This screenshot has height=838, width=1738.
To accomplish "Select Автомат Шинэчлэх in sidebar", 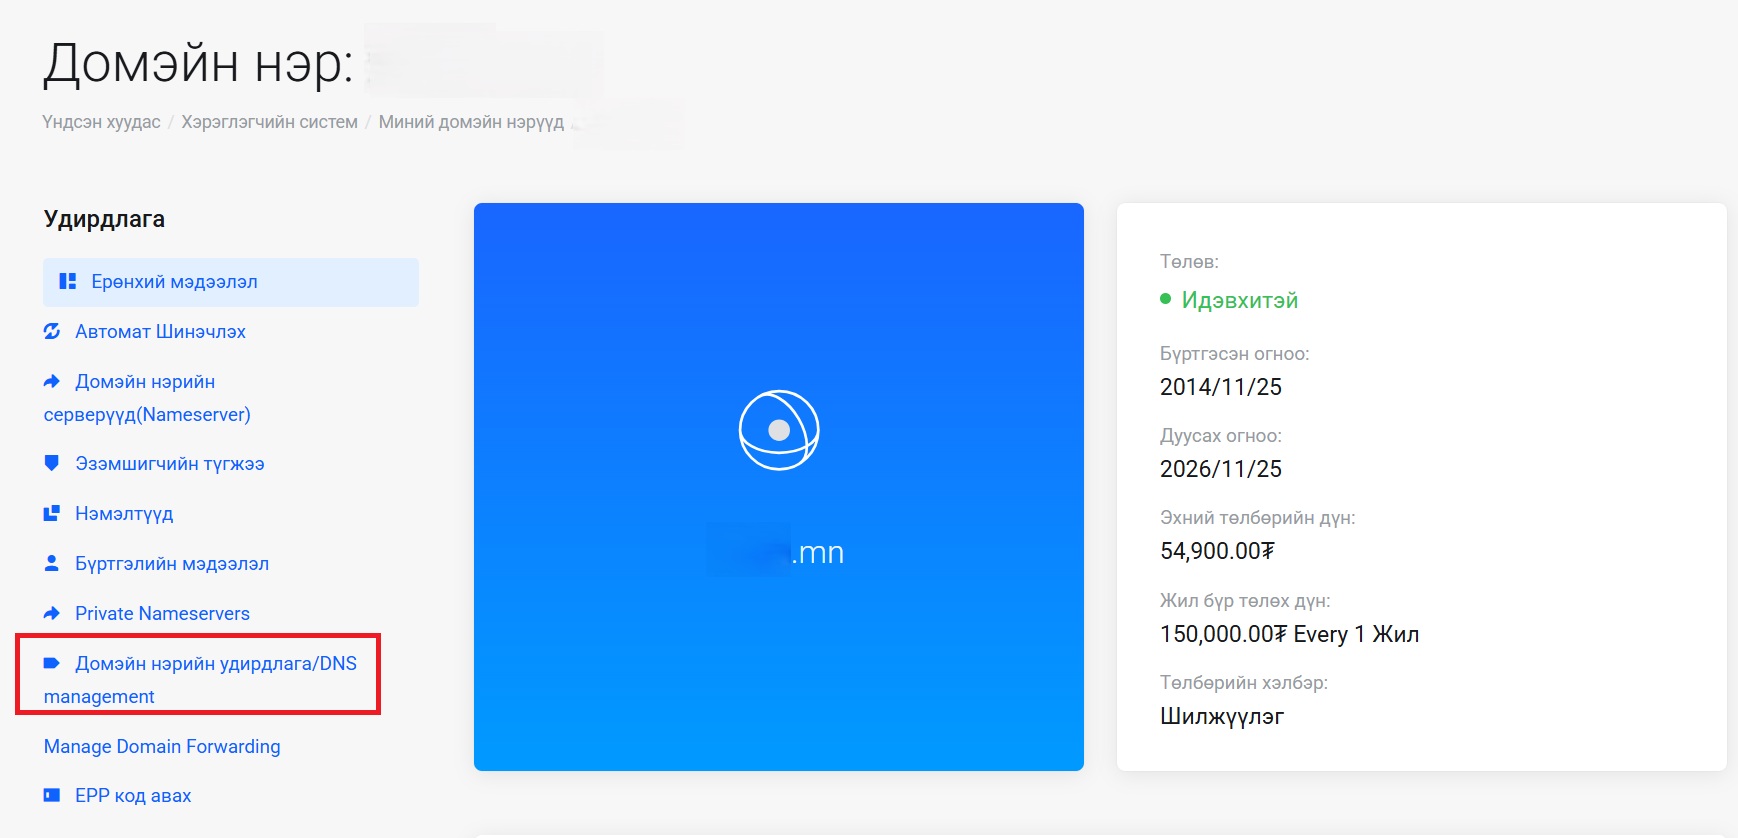I will pyautogui.click(x=160, y=332).
